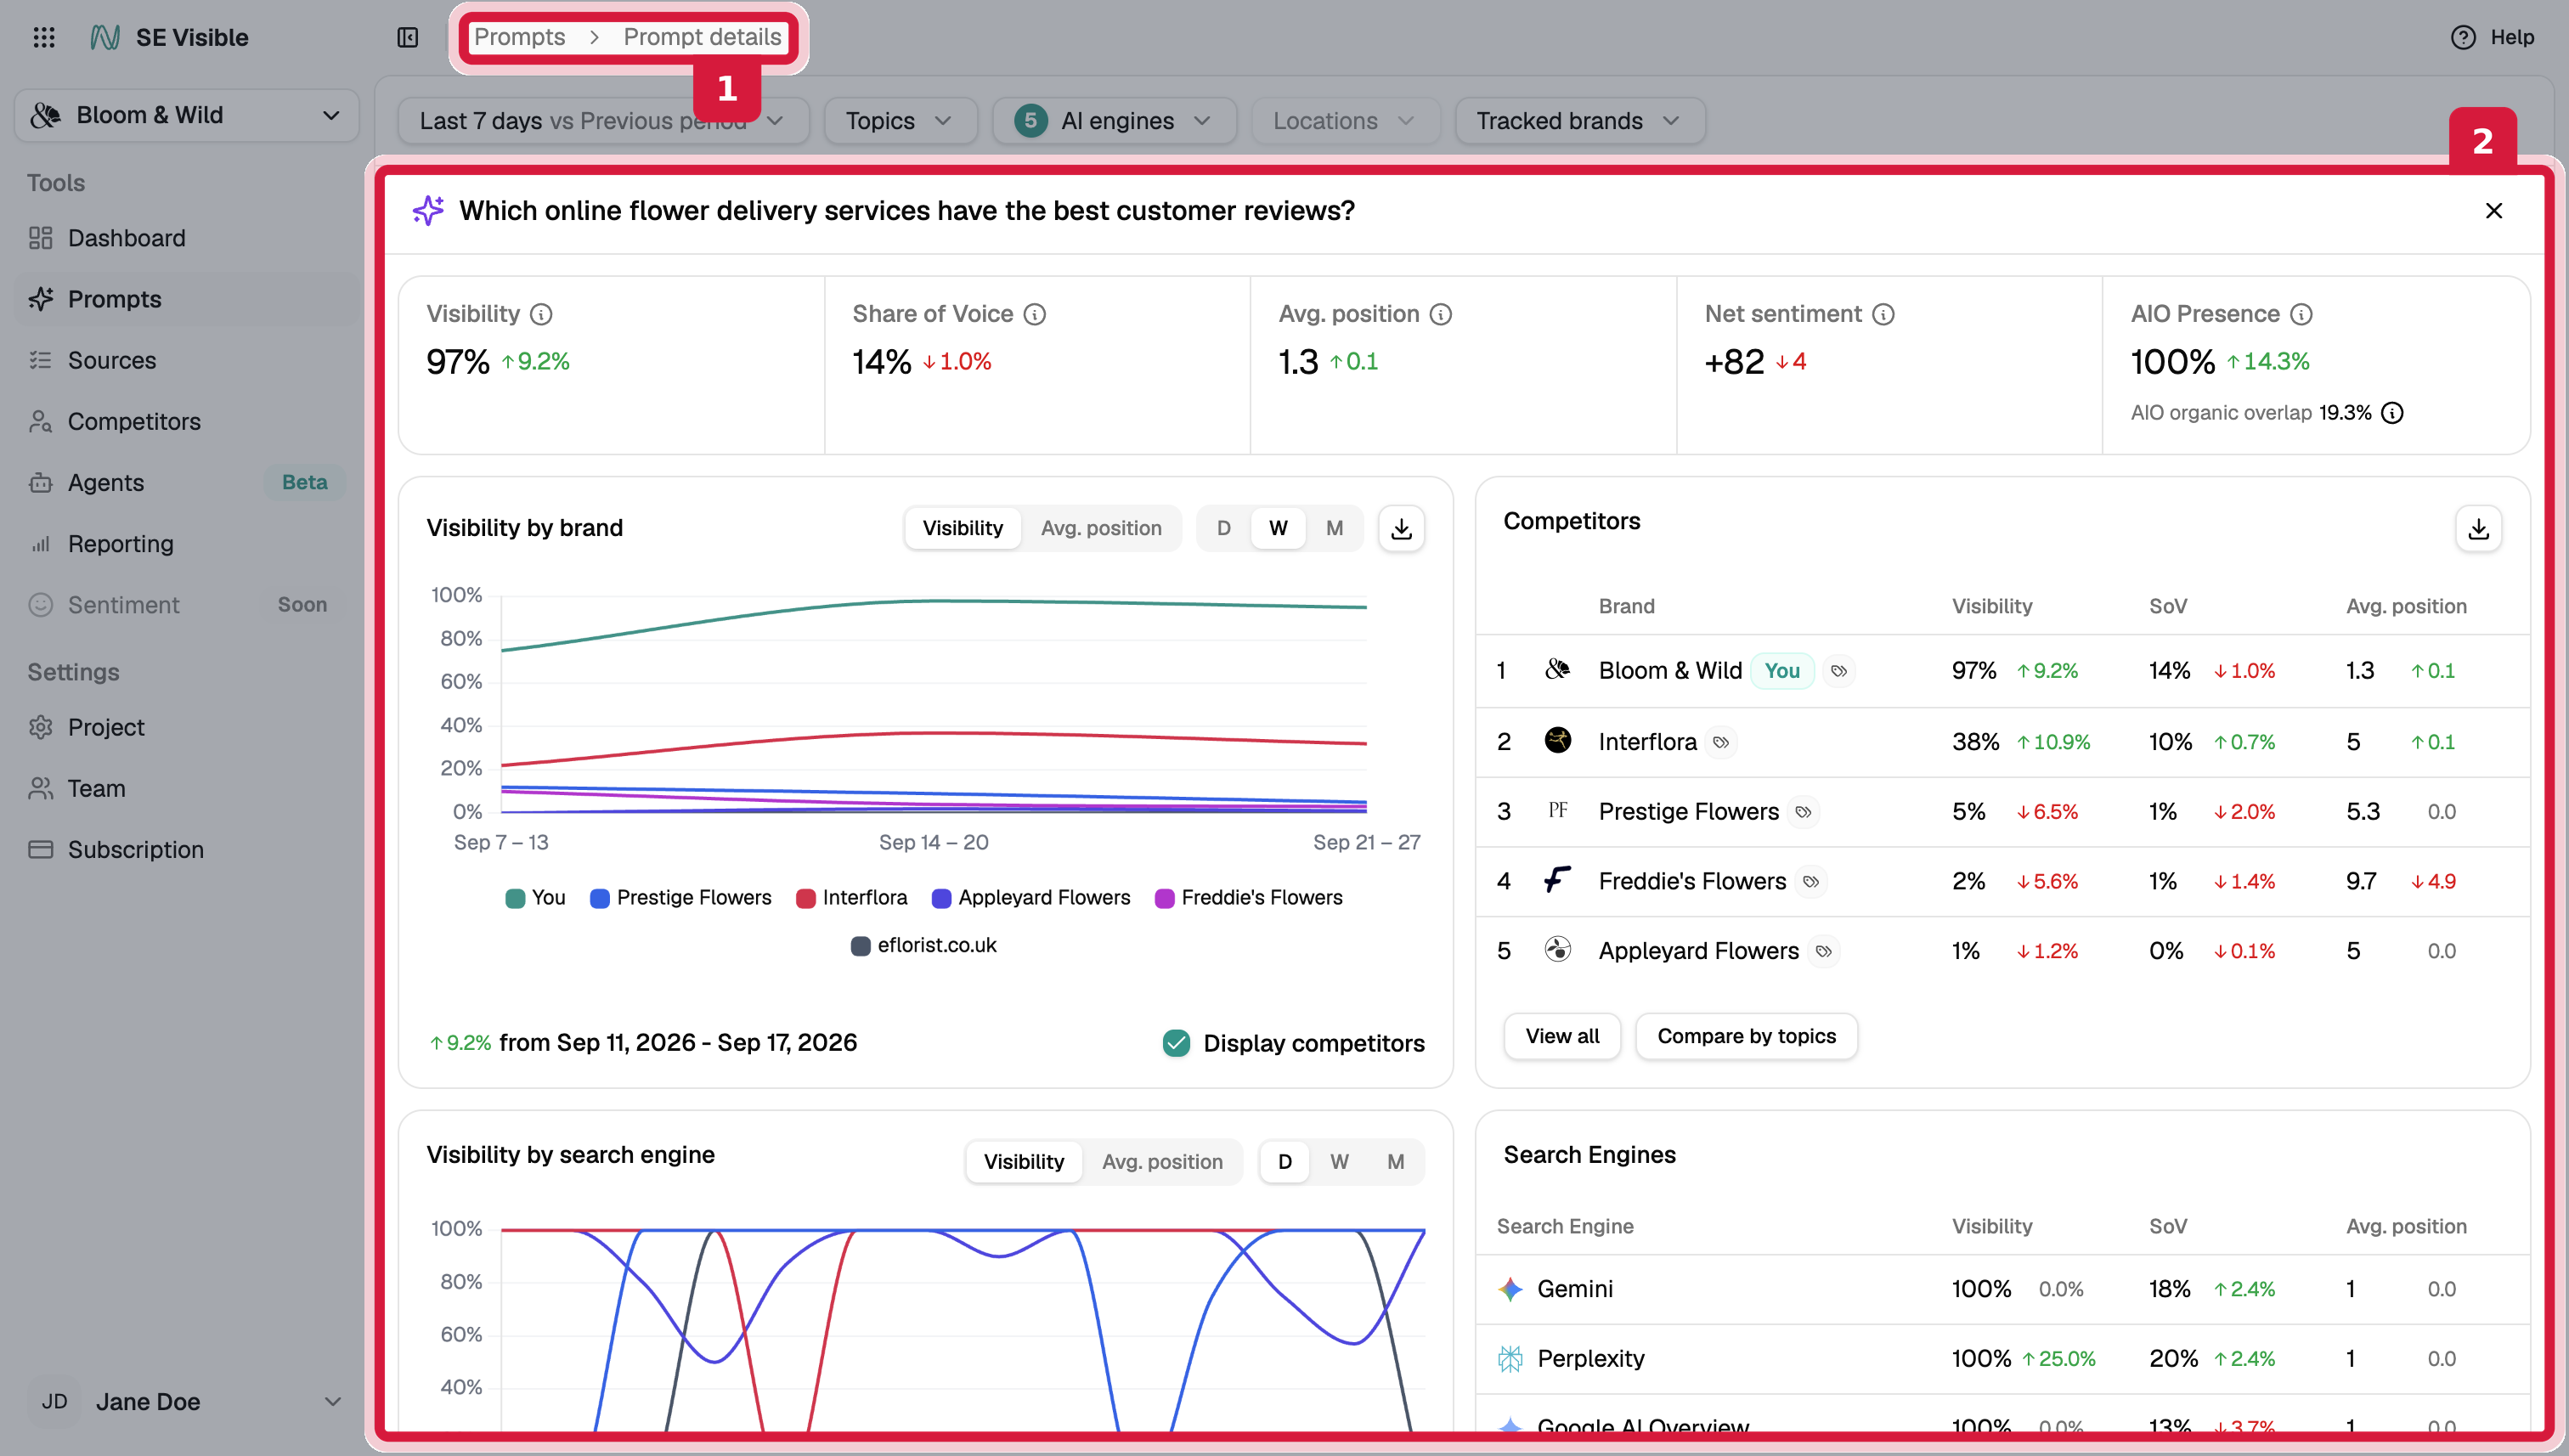Click the Prompts breadcrumb link
Viewport: 2569px width, 1456px height.
click(519, 37)
